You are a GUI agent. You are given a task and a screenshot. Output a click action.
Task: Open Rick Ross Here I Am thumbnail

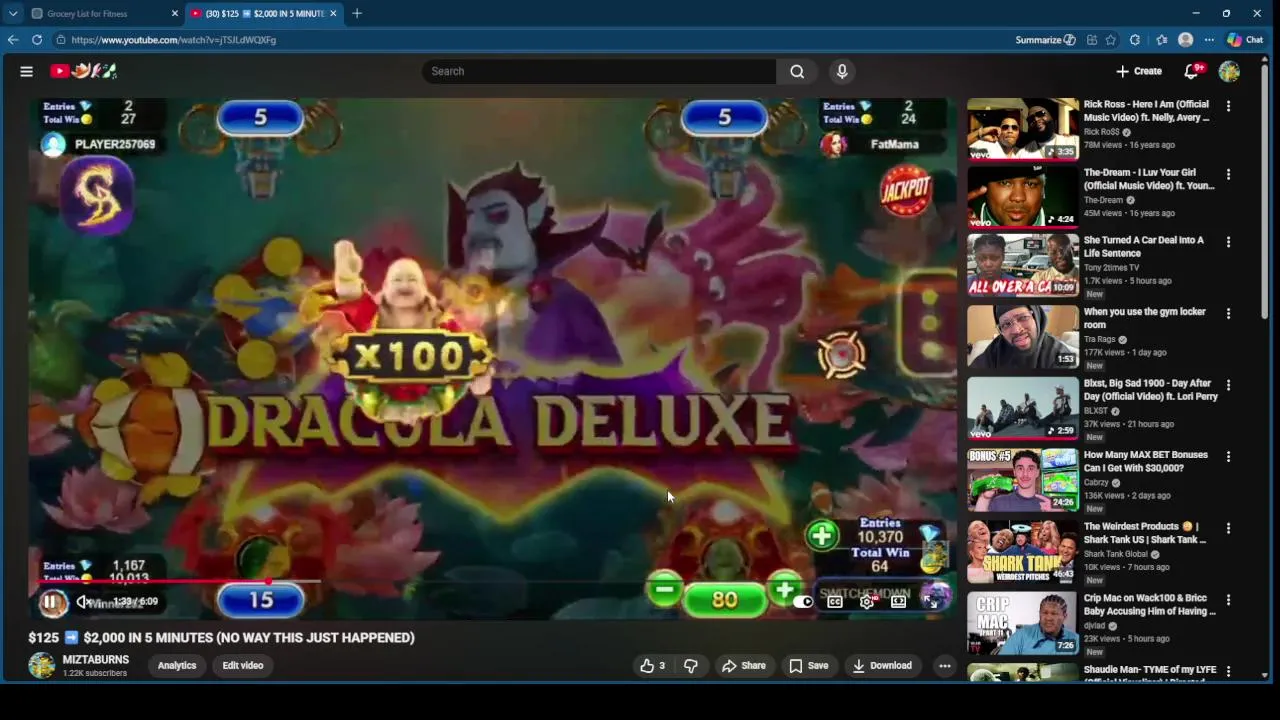[x=1023, y=129]
